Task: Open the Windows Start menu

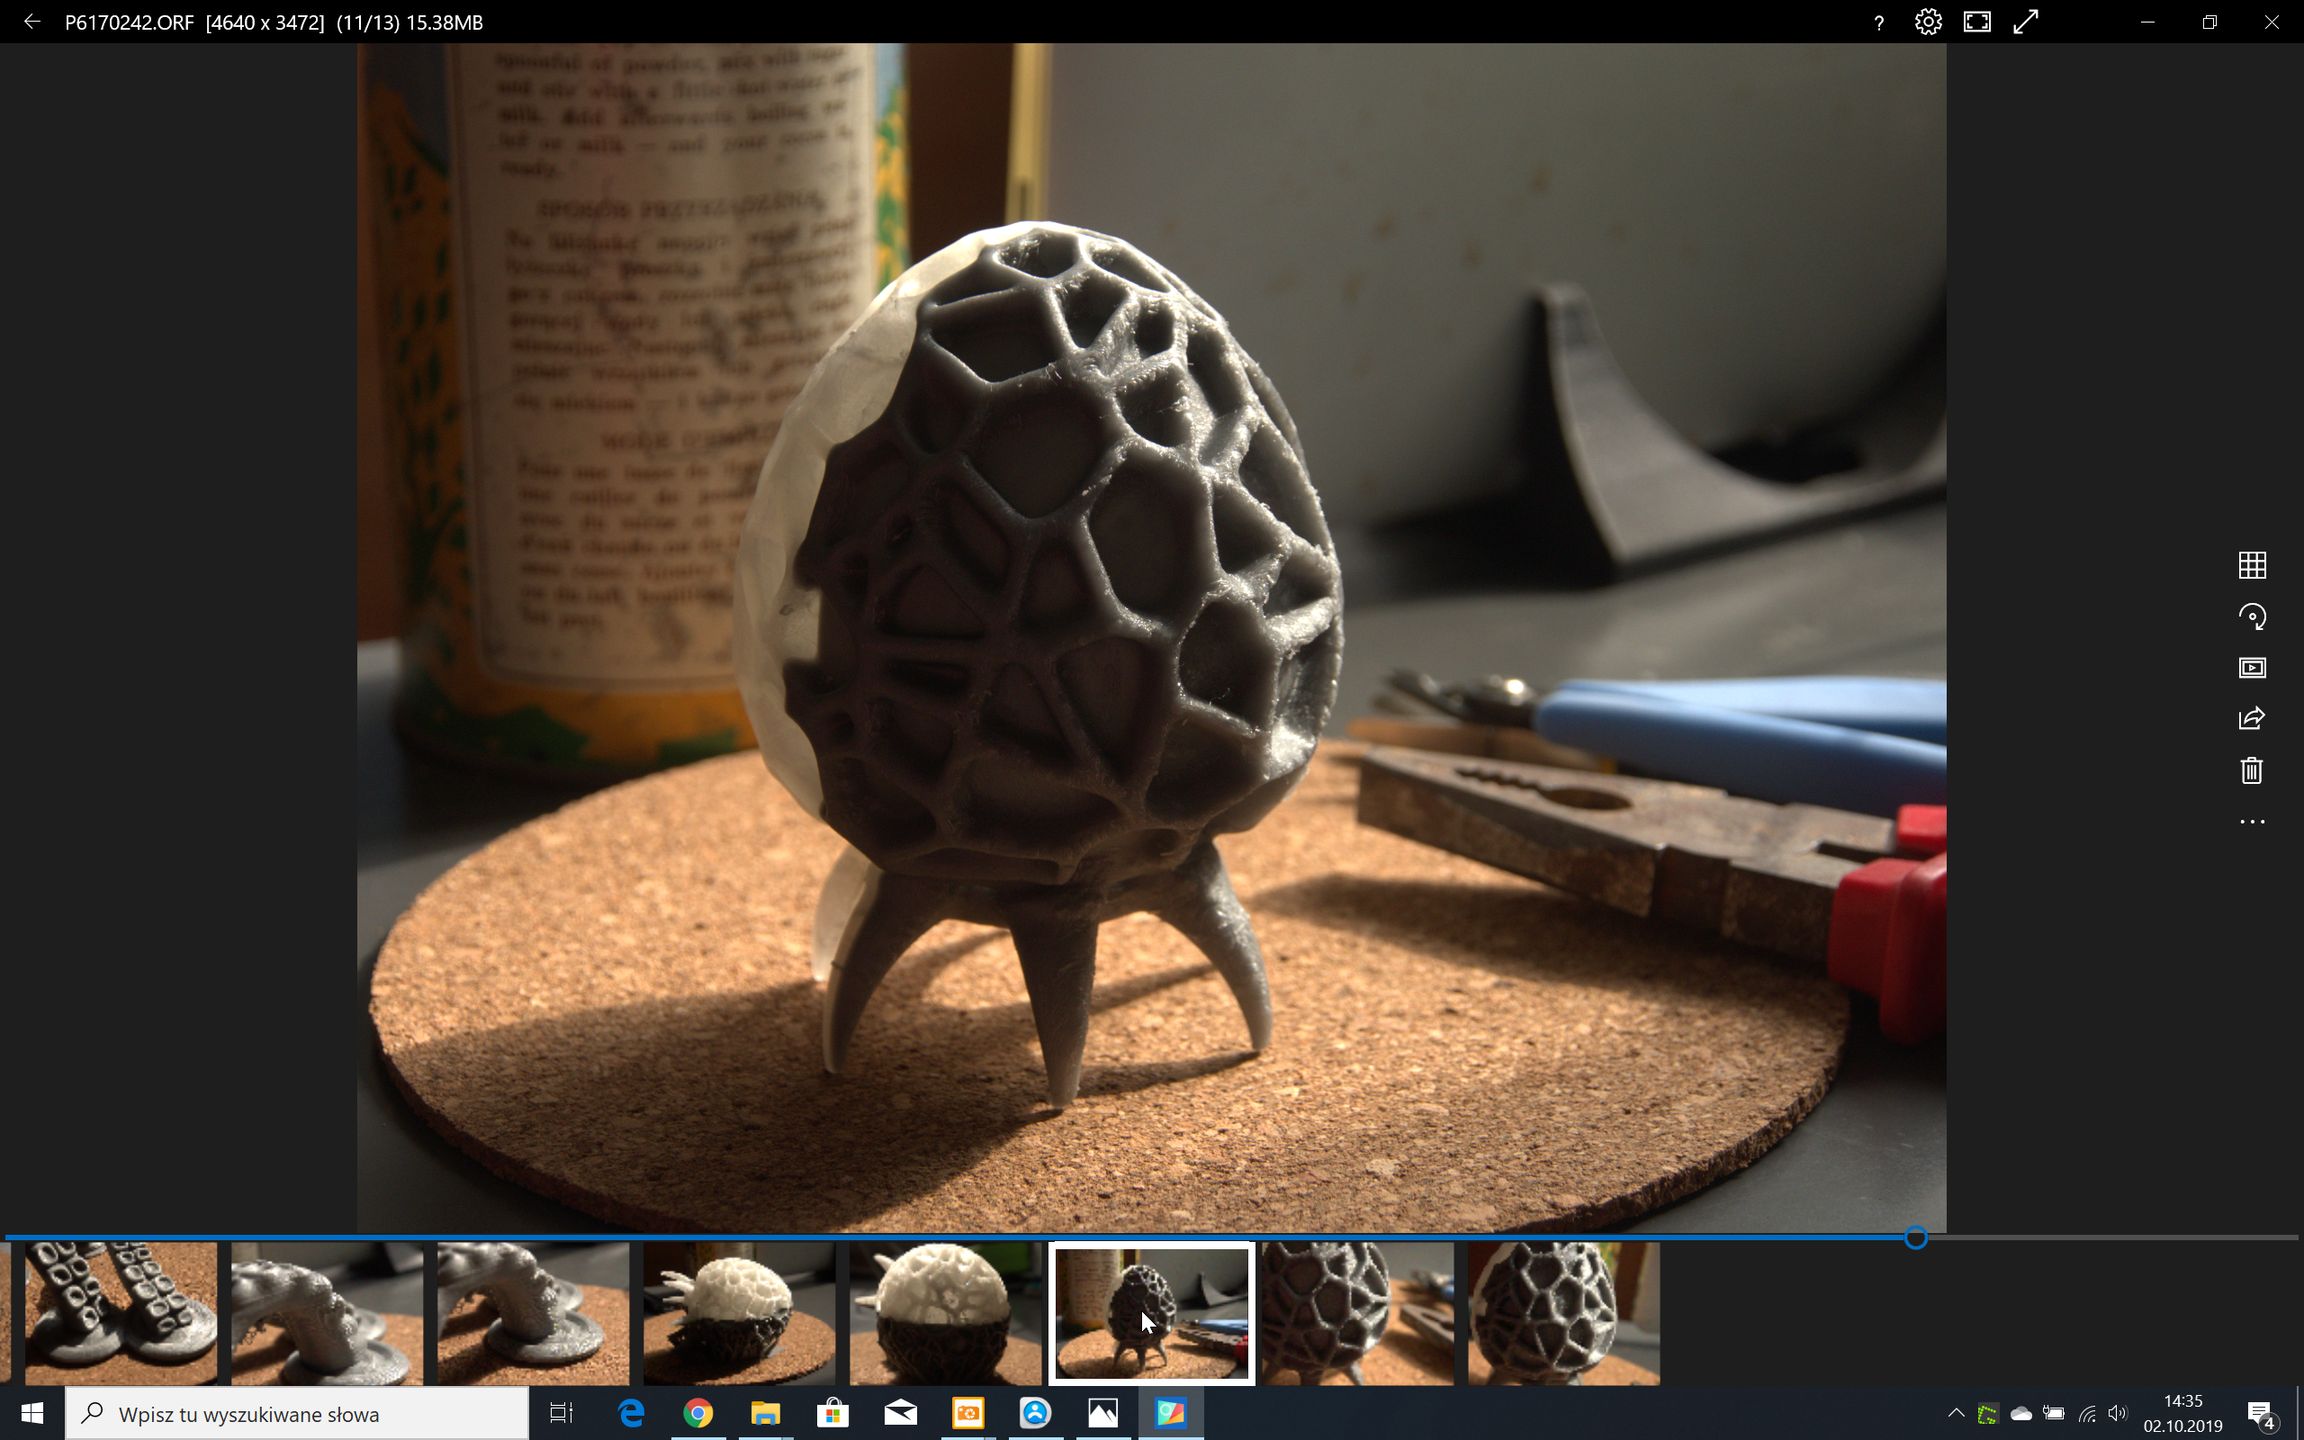Action: click(32, 1413)
